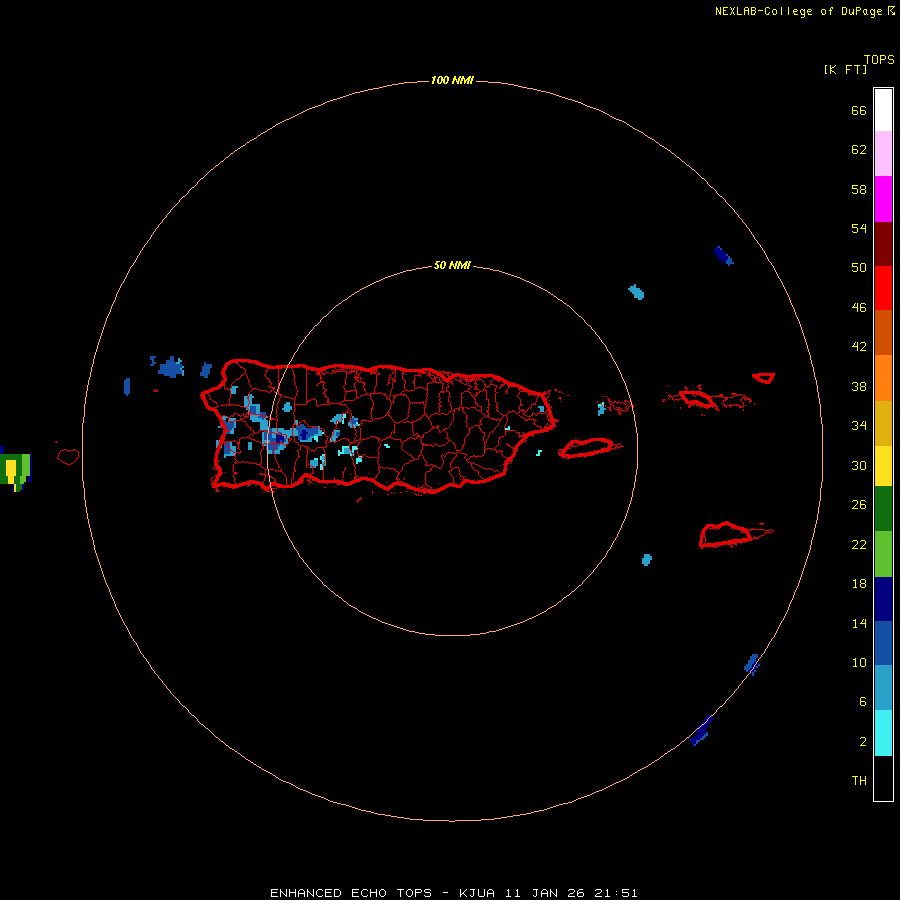900x900 pixels.
Task: Click the dark blue echo cluster in western Puerto Rico
Action: tap(293, 435)
